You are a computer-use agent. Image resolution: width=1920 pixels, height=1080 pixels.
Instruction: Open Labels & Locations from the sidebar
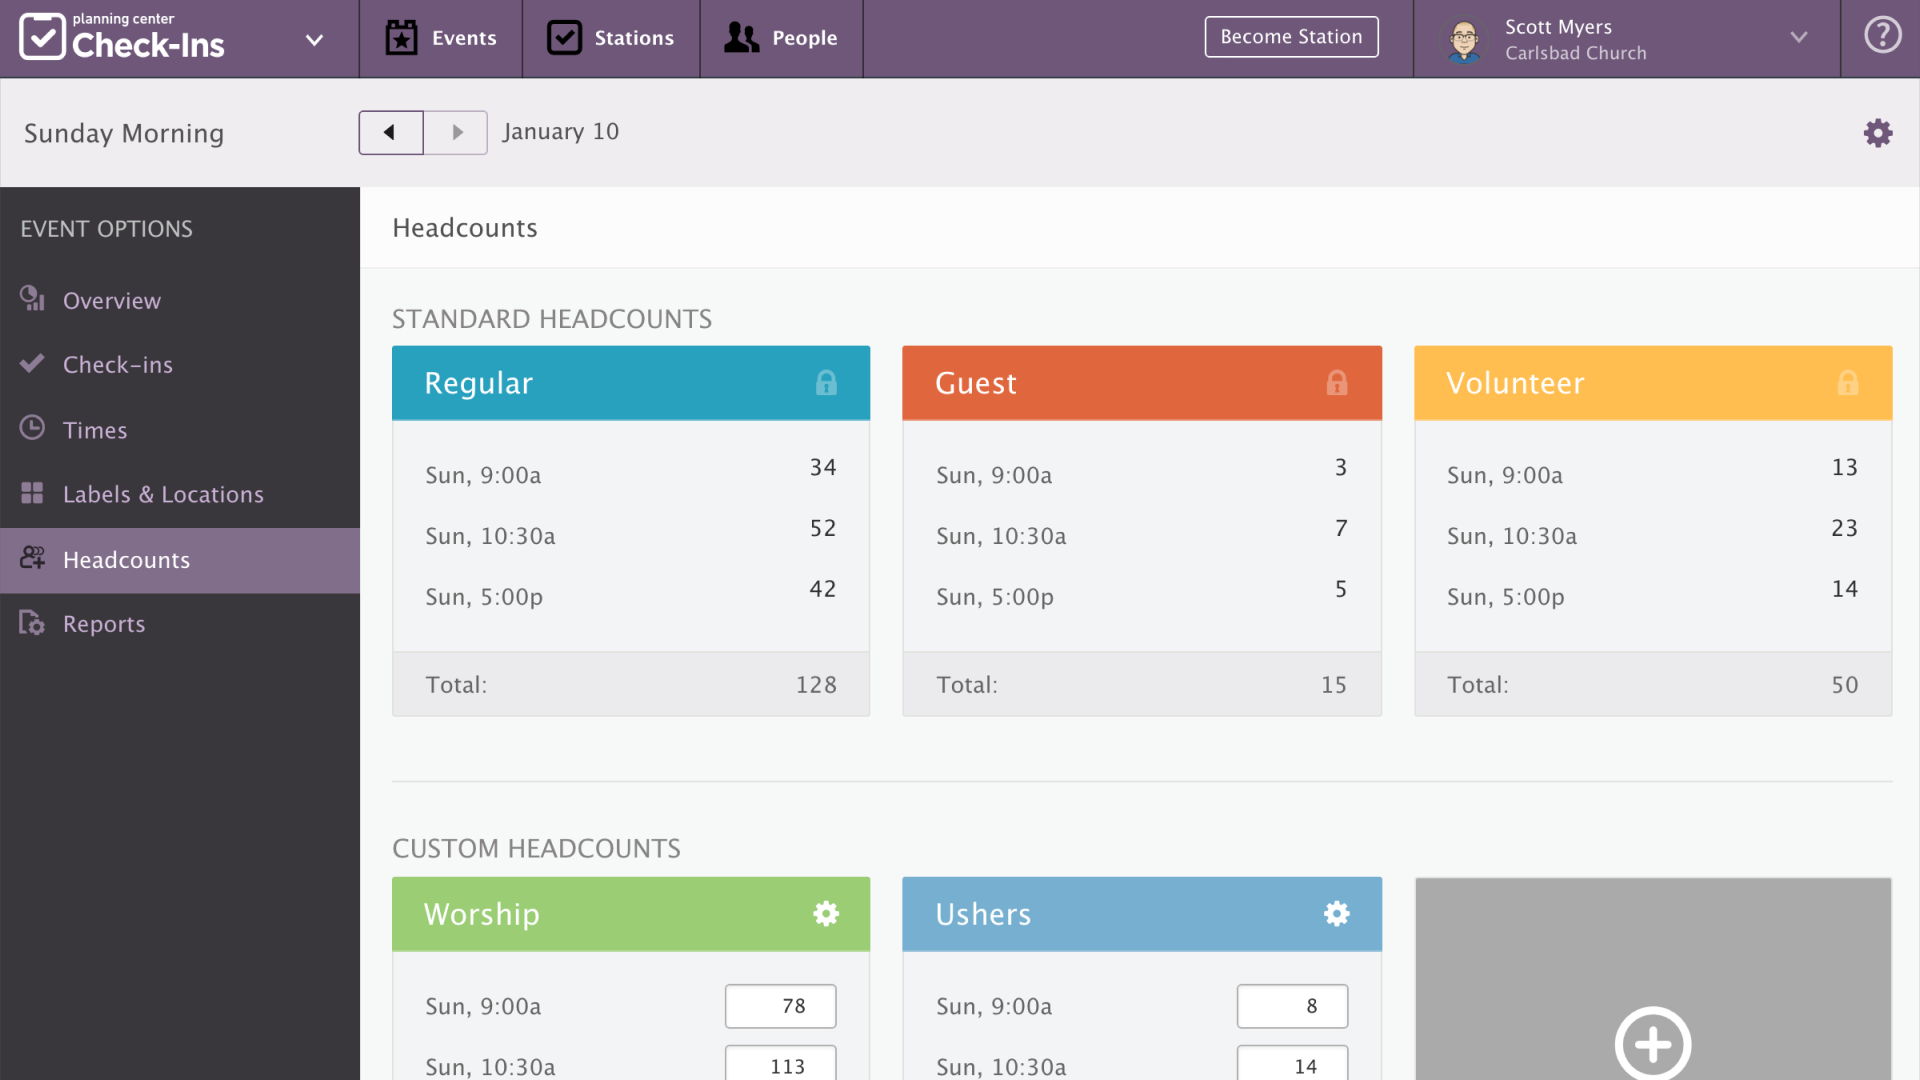[x=163, y=493]
